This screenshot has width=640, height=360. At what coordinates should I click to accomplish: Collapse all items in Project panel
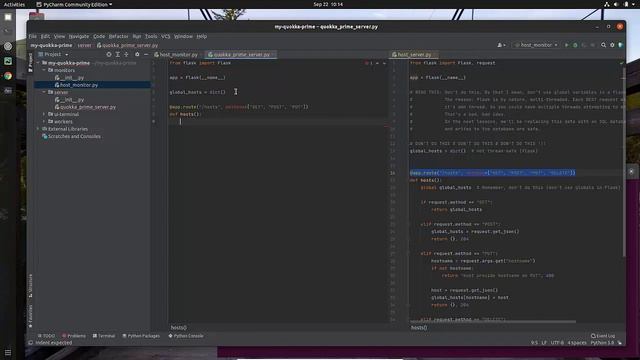pos(126,54)
